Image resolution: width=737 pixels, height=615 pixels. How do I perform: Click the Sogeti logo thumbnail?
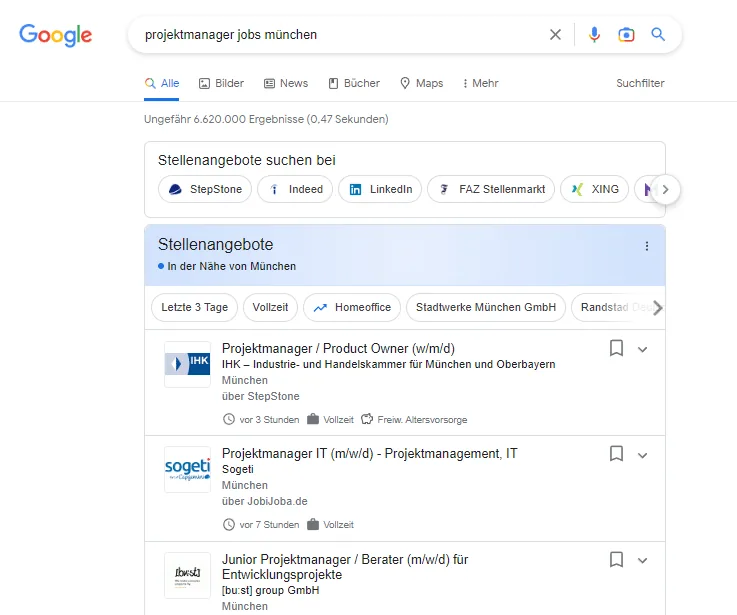pos(187,469)
